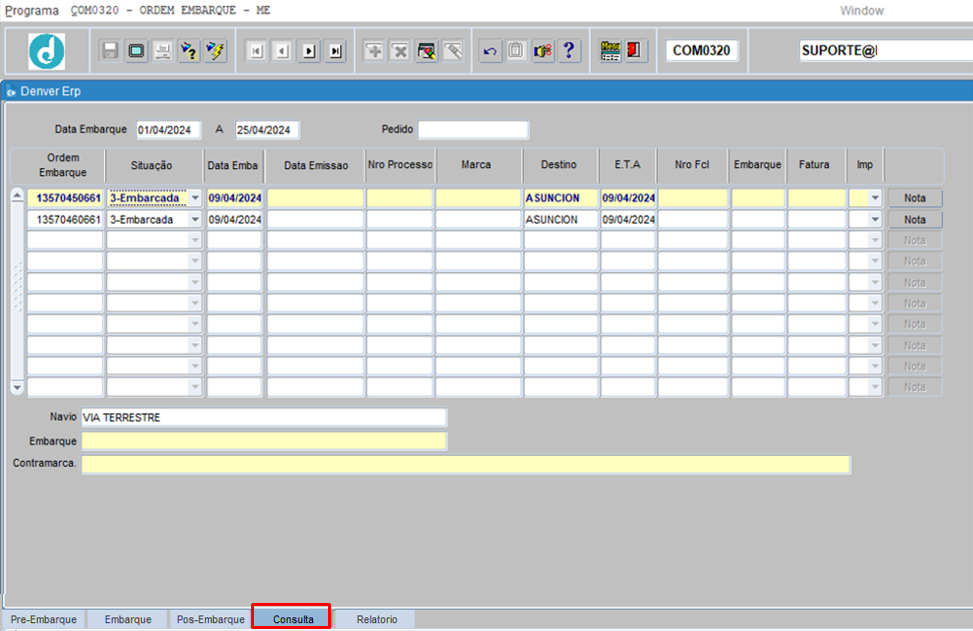Click the SUPORTE@ user field
The height and width of the screenshot is (631, 973).
click(886, 51)
